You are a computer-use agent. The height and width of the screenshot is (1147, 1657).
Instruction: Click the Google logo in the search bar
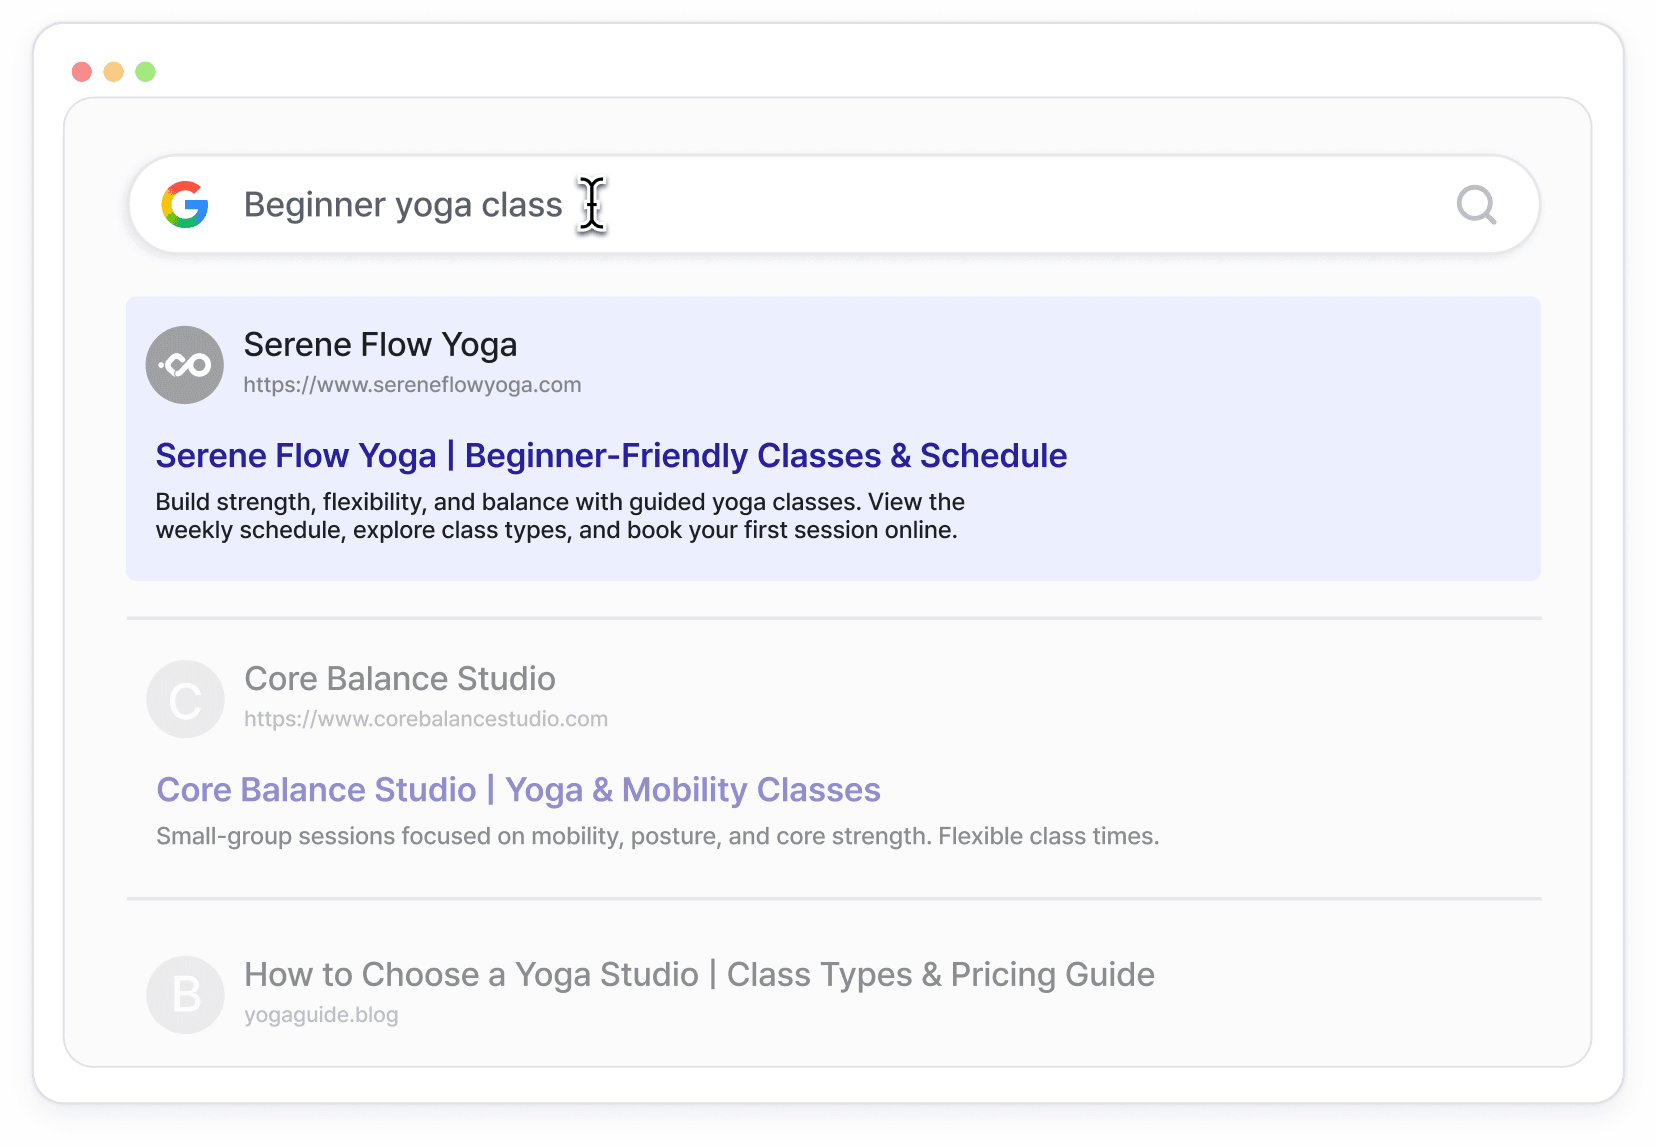click(185, 204)
